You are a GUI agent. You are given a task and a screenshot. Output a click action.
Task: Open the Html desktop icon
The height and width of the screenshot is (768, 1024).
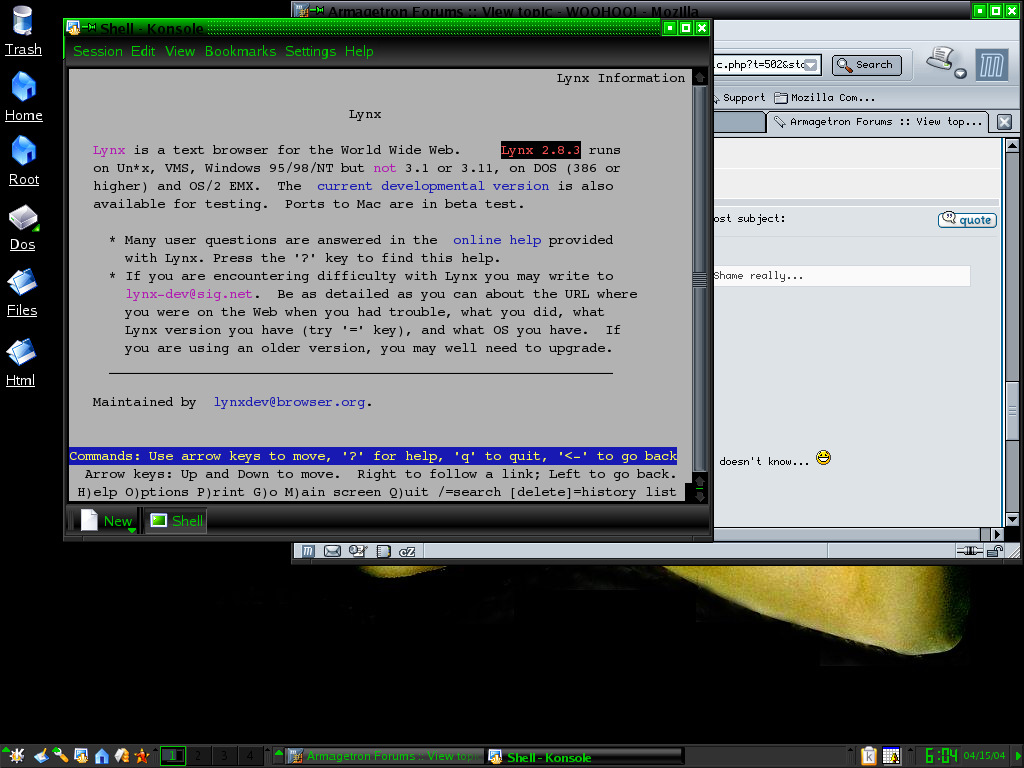pos(21,363)
